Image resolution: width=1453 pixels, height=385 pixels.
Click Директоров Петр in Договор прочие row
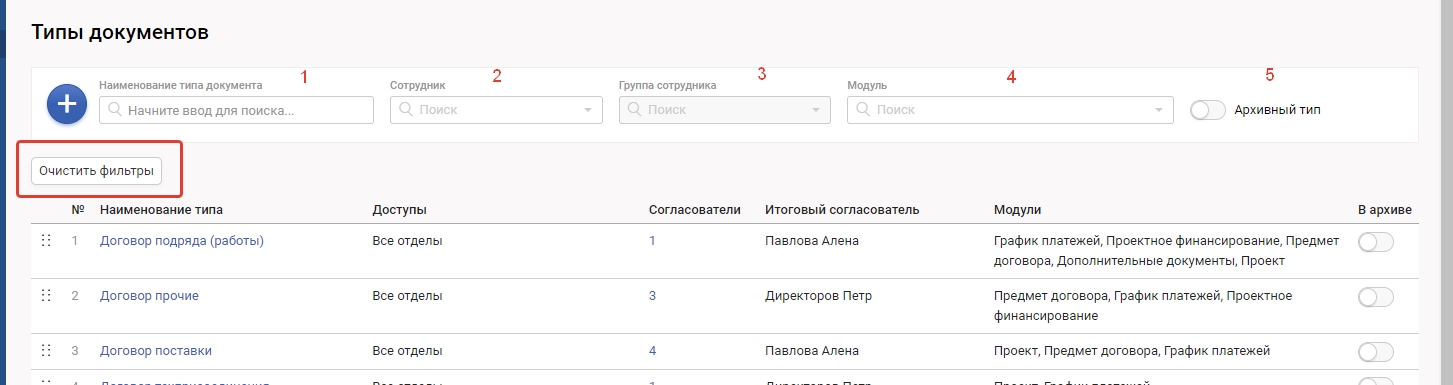click(x=819, y=295)
